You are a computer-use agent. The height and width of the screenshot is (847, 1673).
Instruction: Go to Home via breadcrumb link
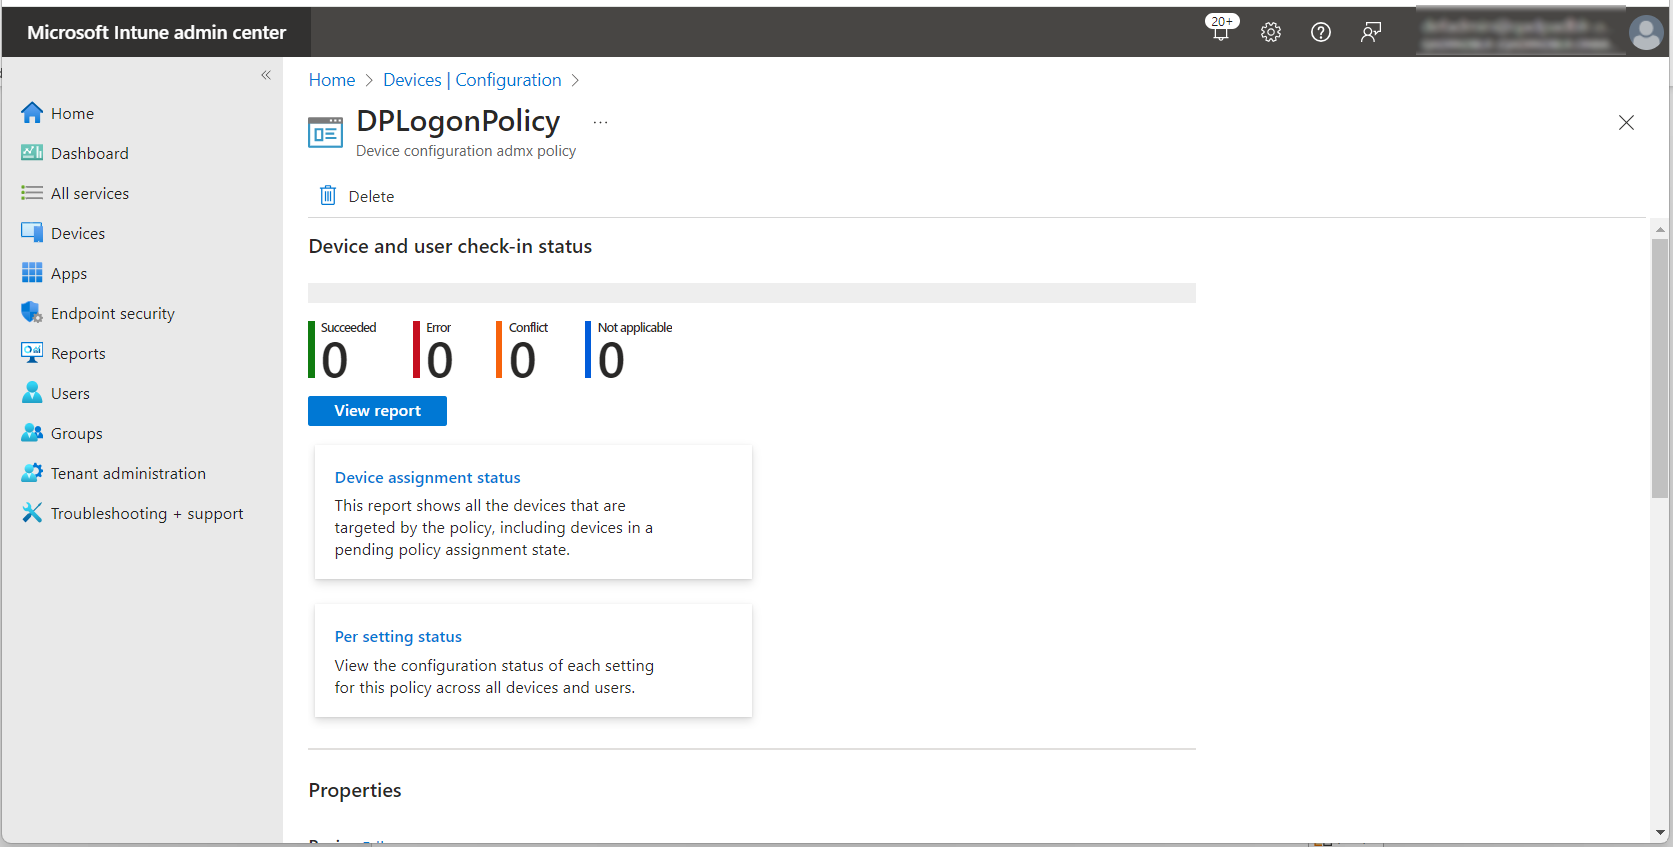tap(331, 80)
